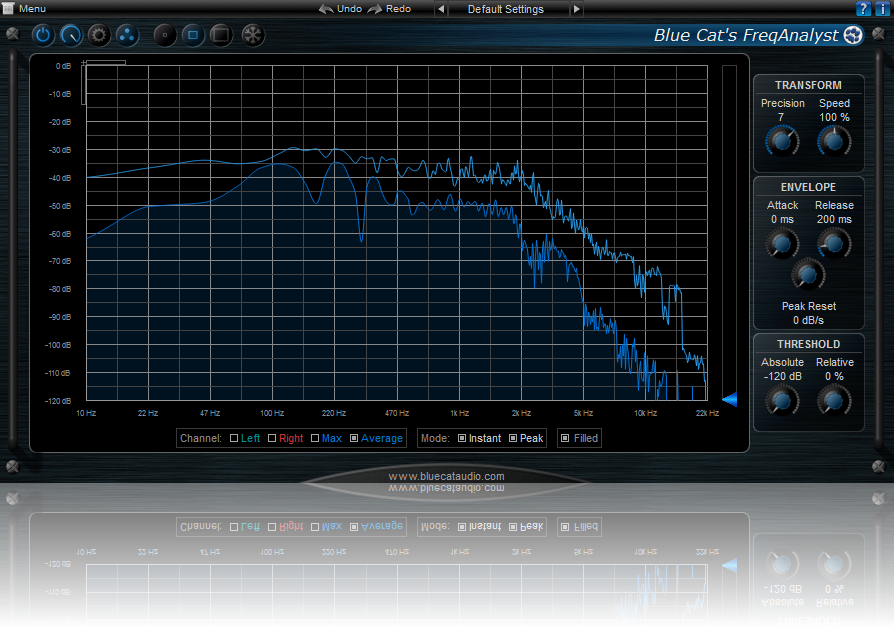Viewport: 894px width, 627px height.
Task: Click the three-dots skin icon in toolbar
Action: pos(126,35)
